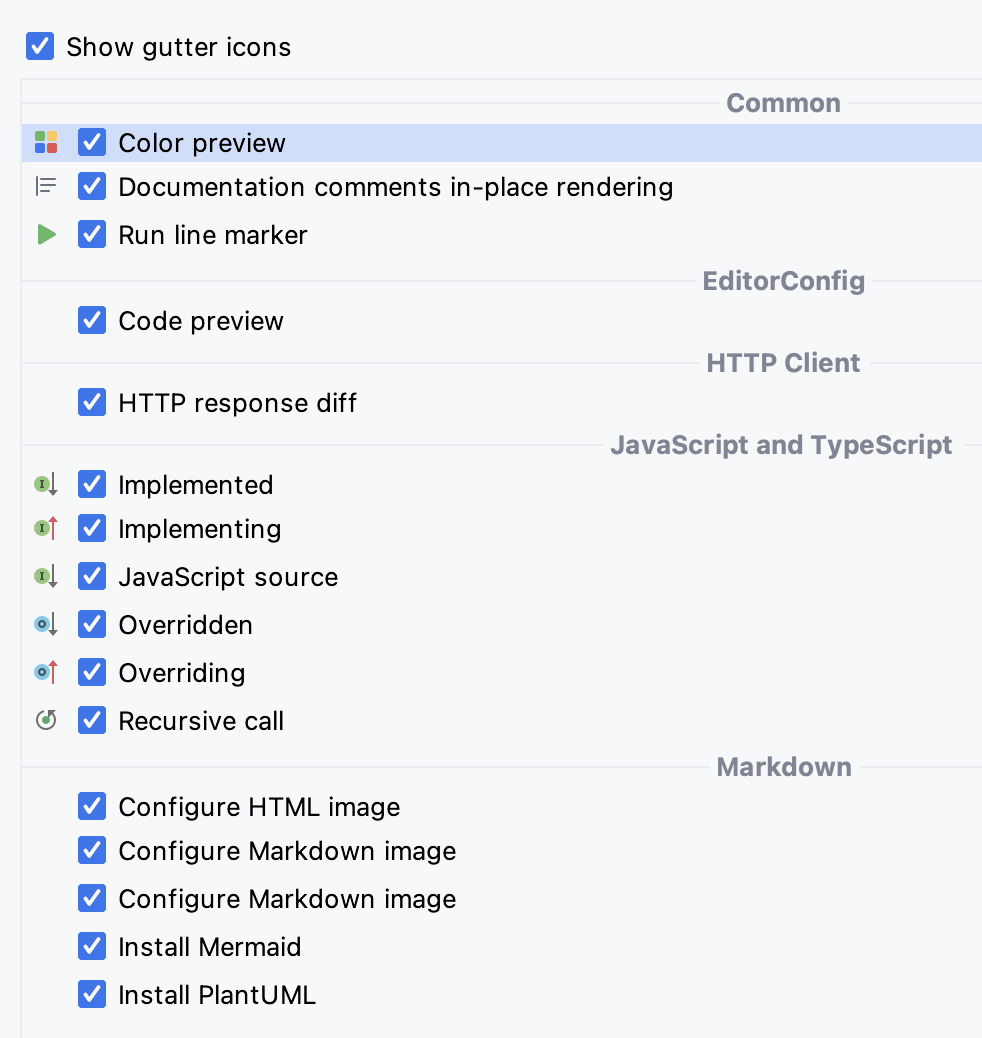Uncheck HTTP response diff

coord(91,402)
